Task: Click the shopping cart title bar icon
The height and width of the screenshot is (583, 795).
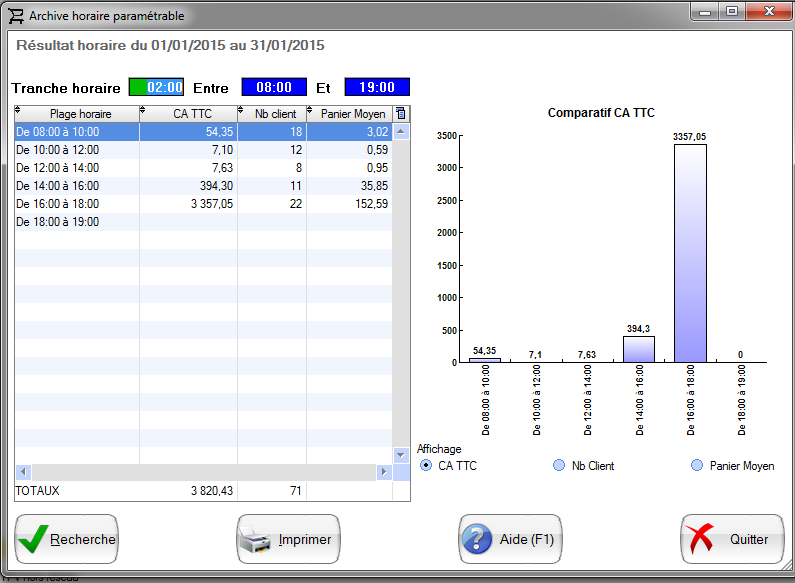Action: pyautogui.click(x=16, y=16)
